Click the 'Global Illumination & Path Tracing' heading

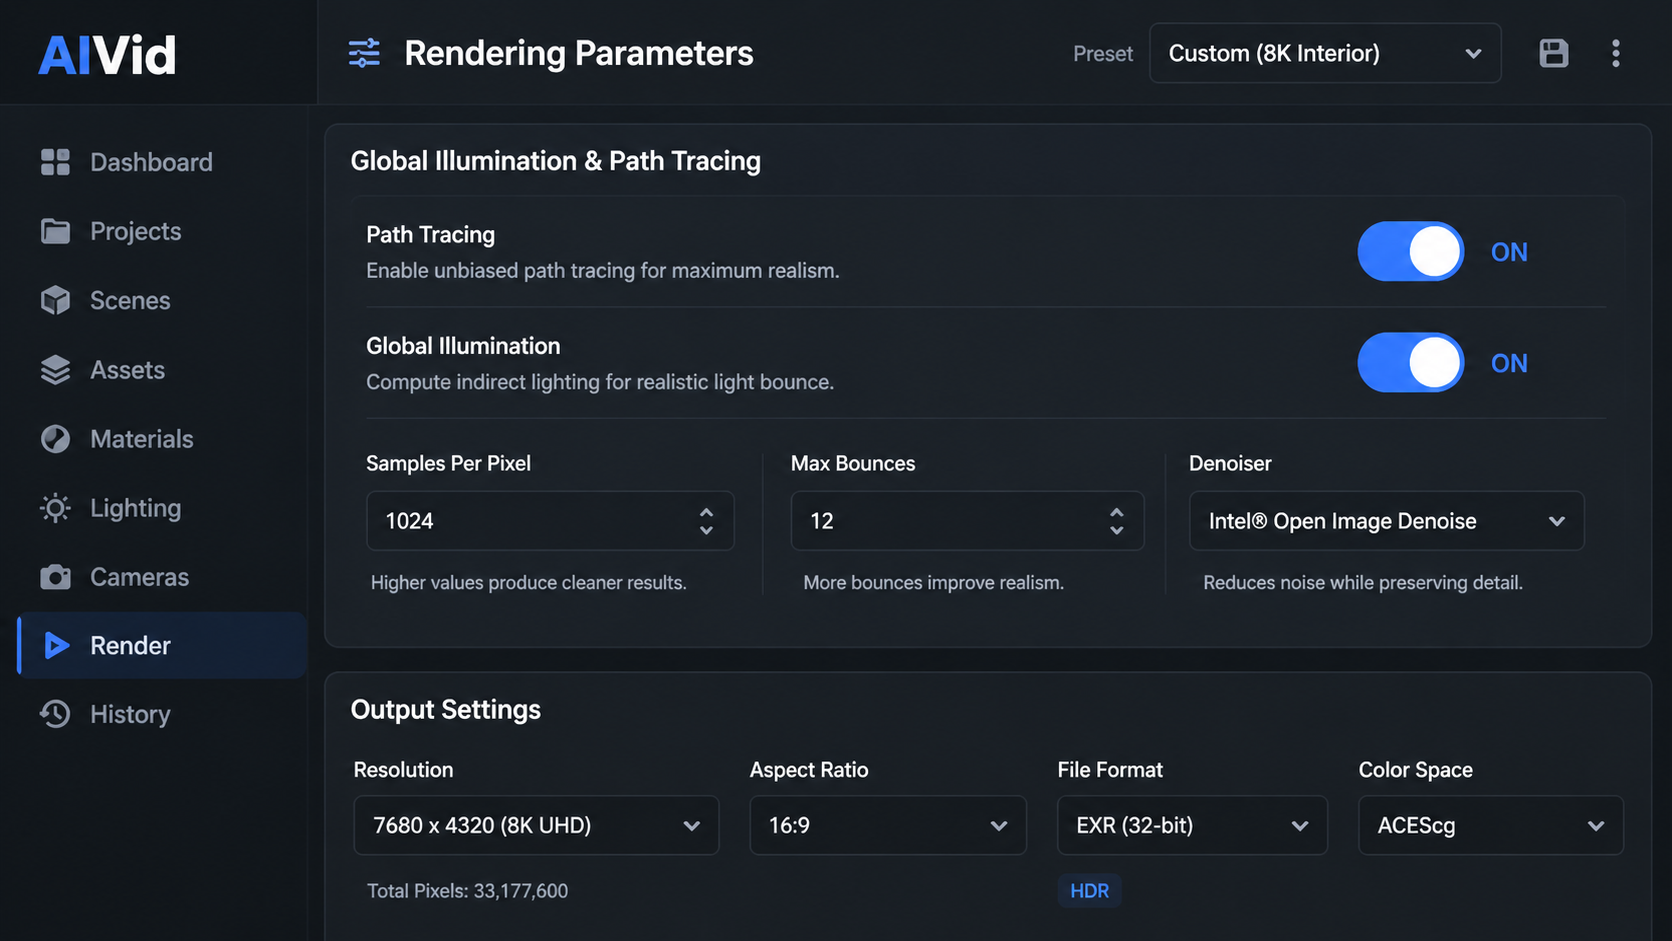click(555, 161)
